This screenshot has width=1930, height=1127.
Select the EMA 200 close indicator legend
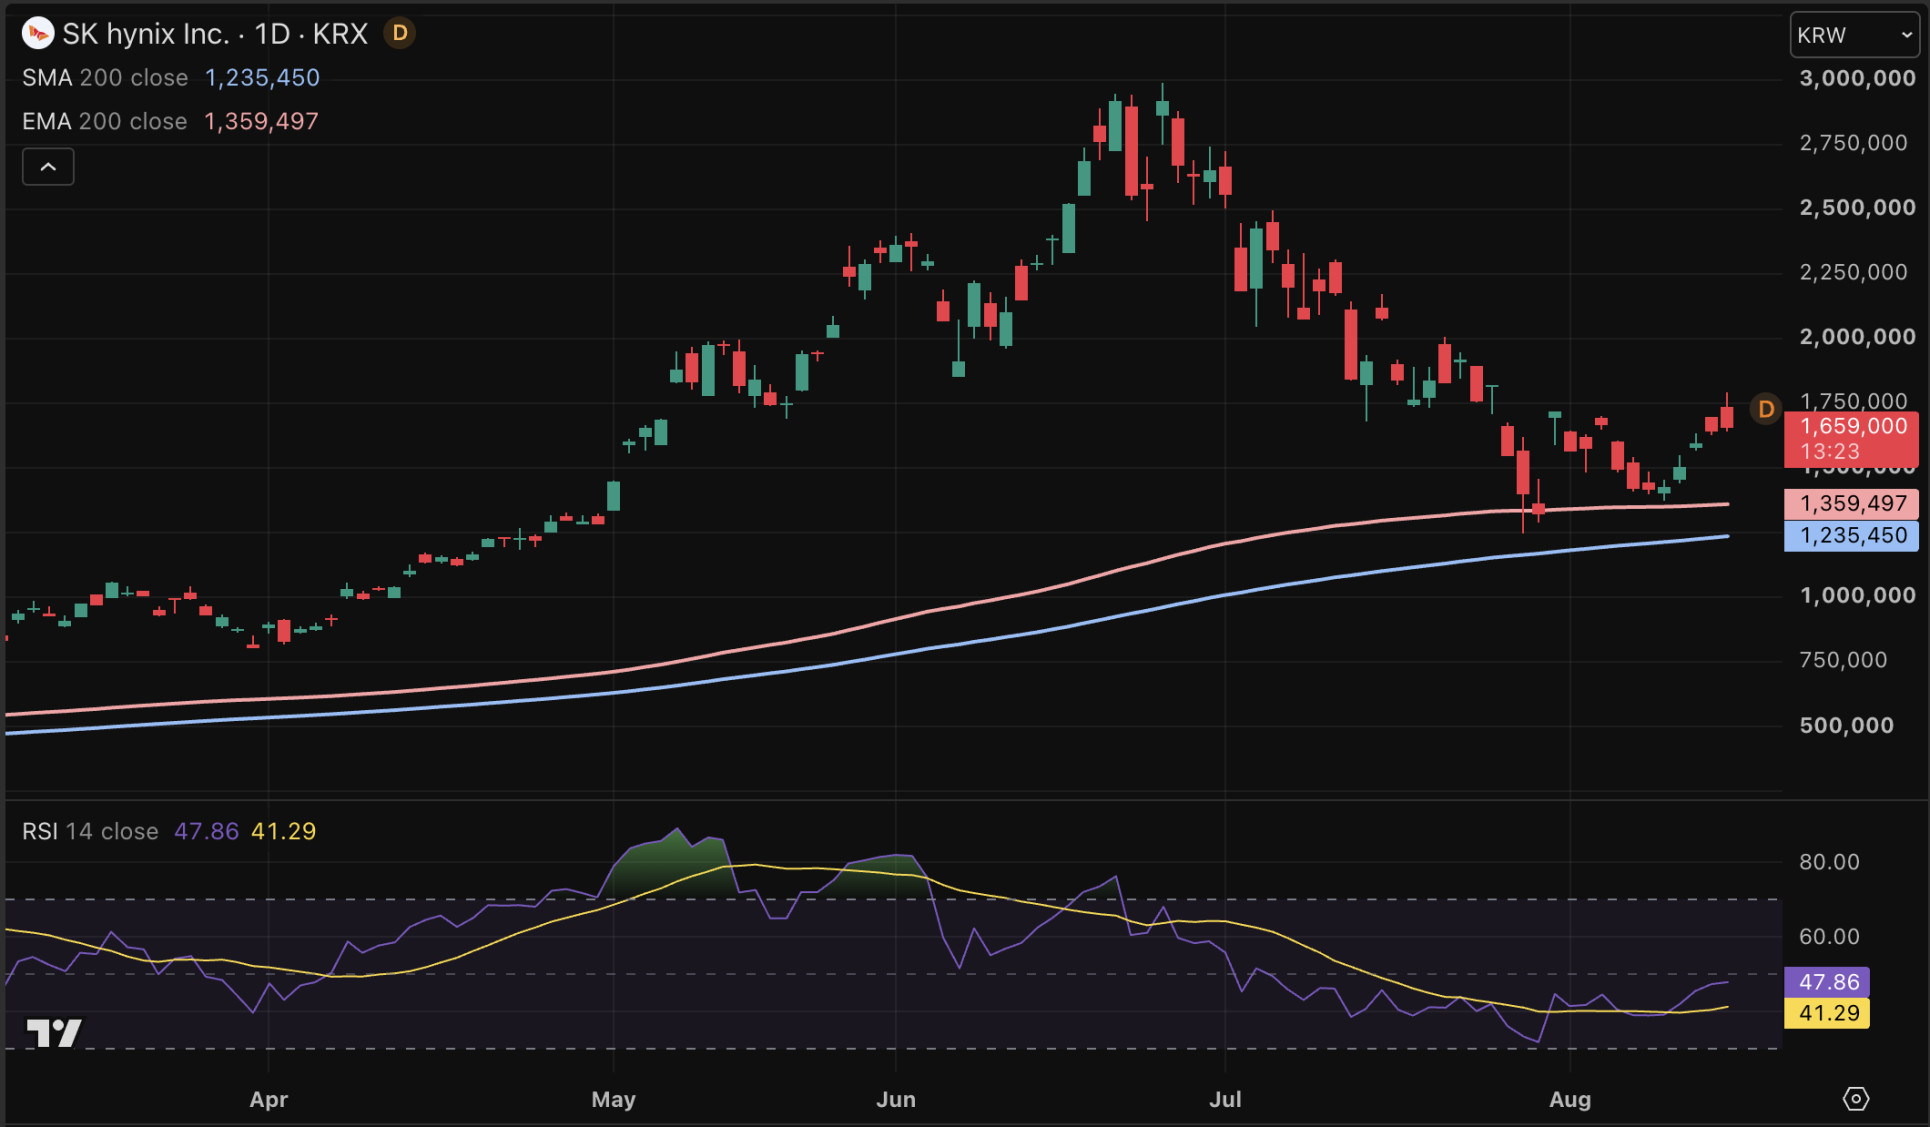(105, 122)
